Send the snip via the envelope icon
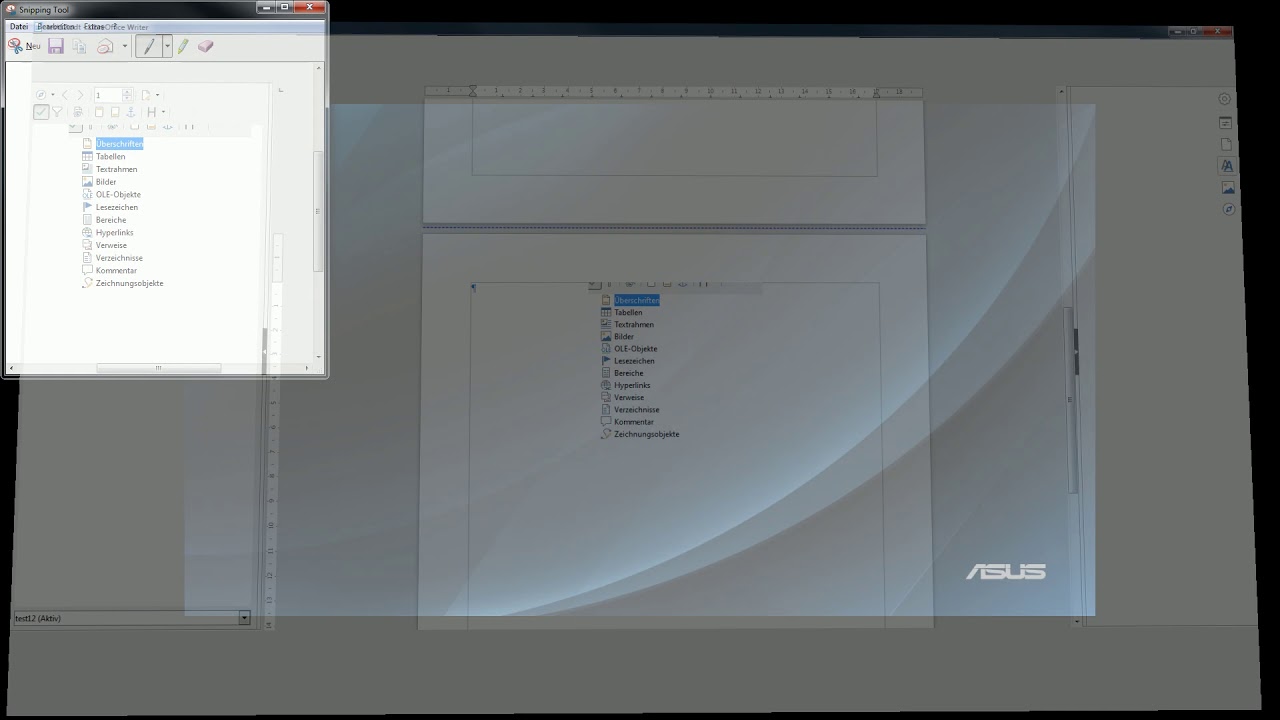The width and height of the screenshot is (1280, 720). click(105, 46)
